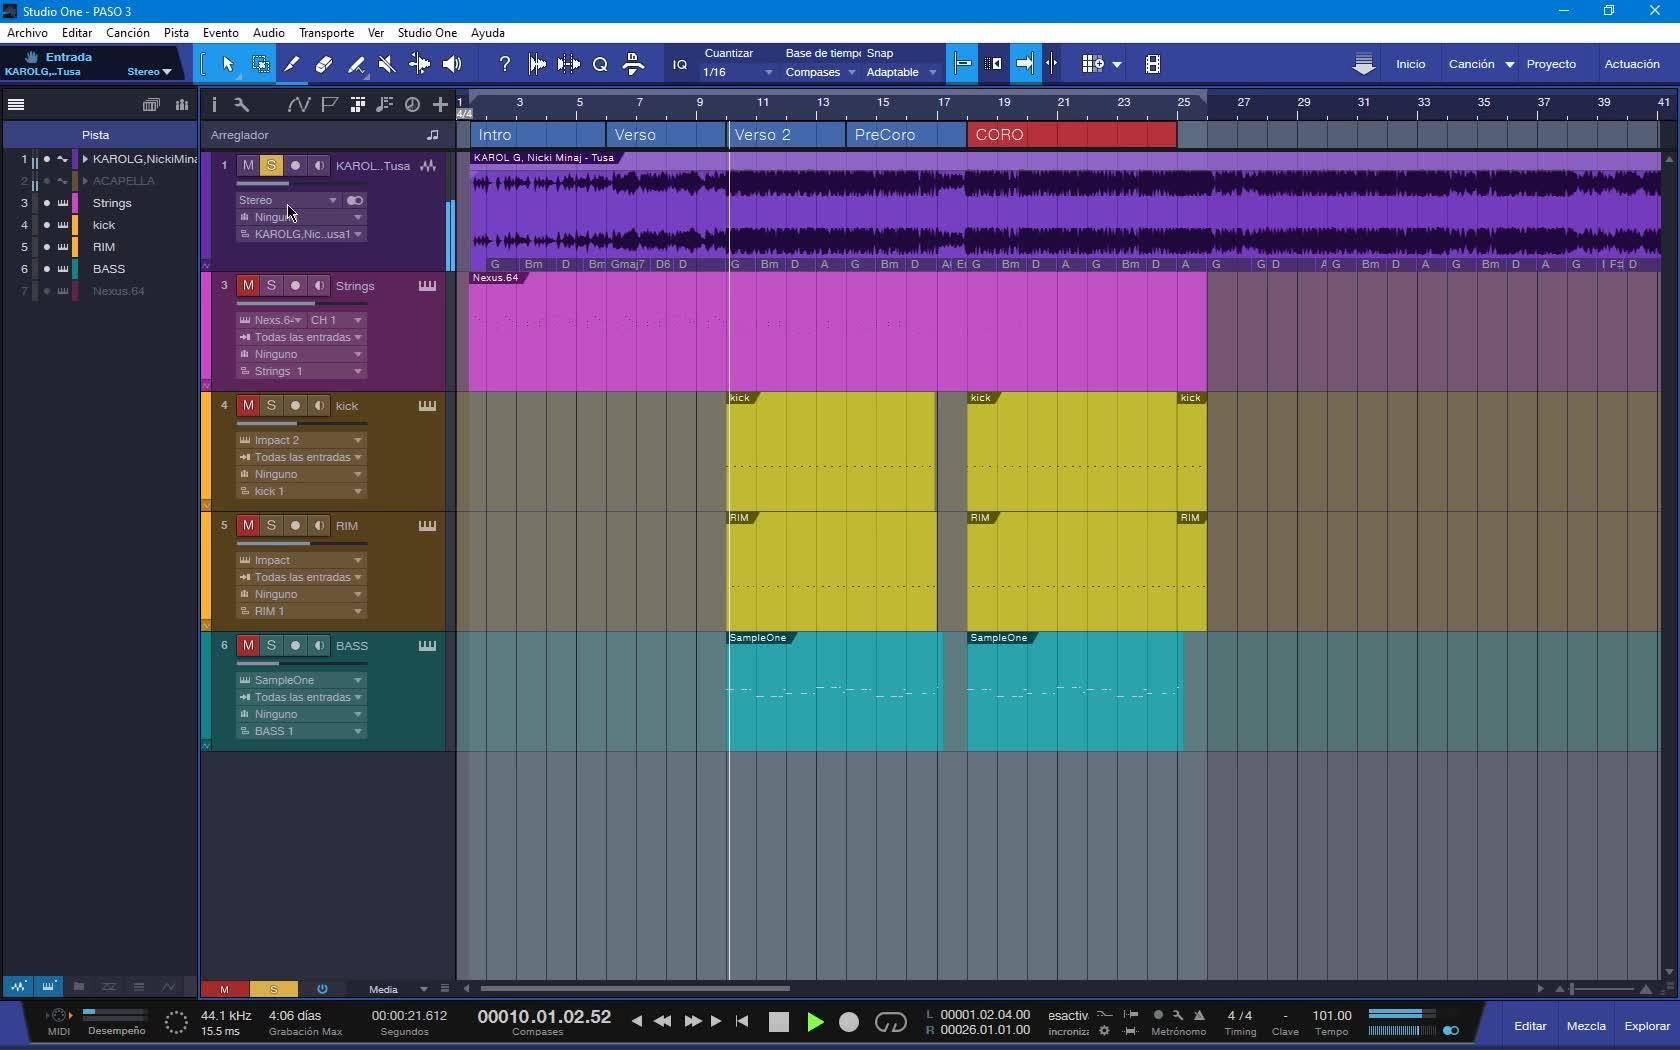Unmute the Strings track

point(248,286)
